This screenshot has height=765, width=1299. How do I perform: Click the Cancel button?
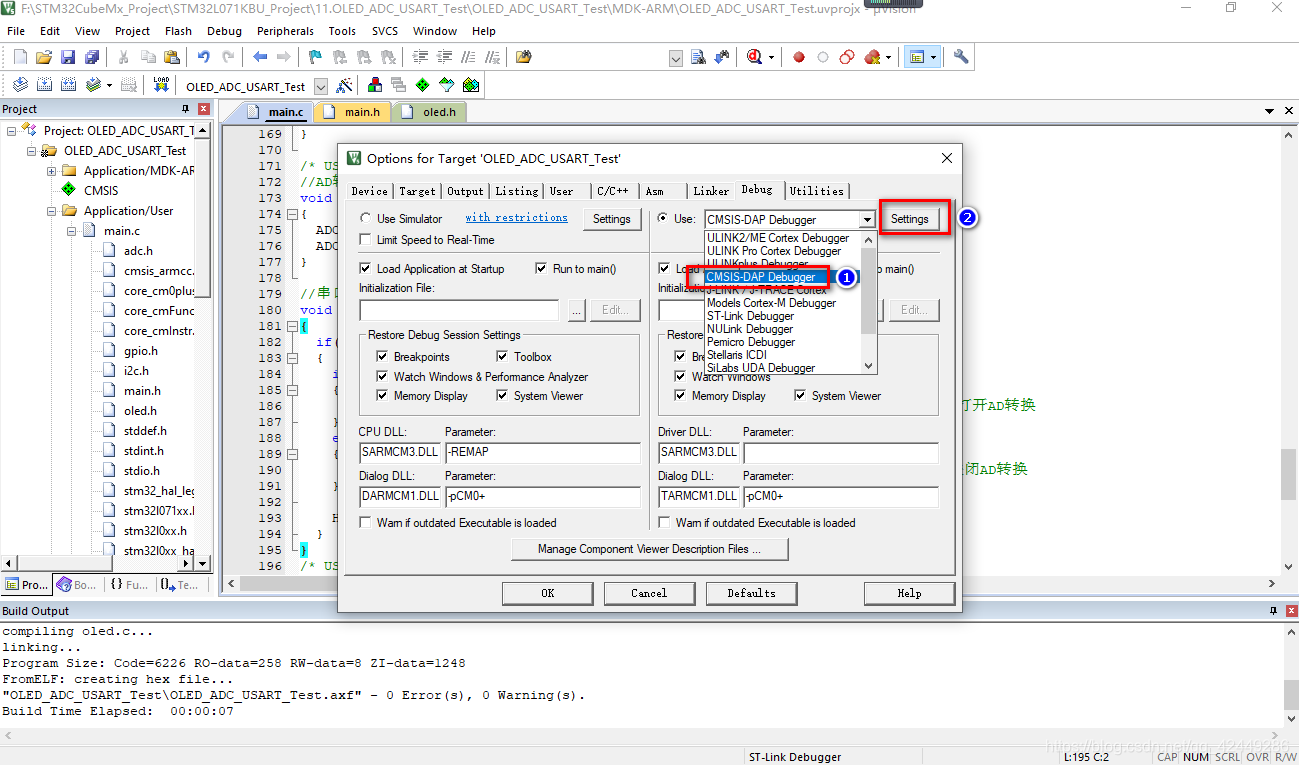click(649, 593)
